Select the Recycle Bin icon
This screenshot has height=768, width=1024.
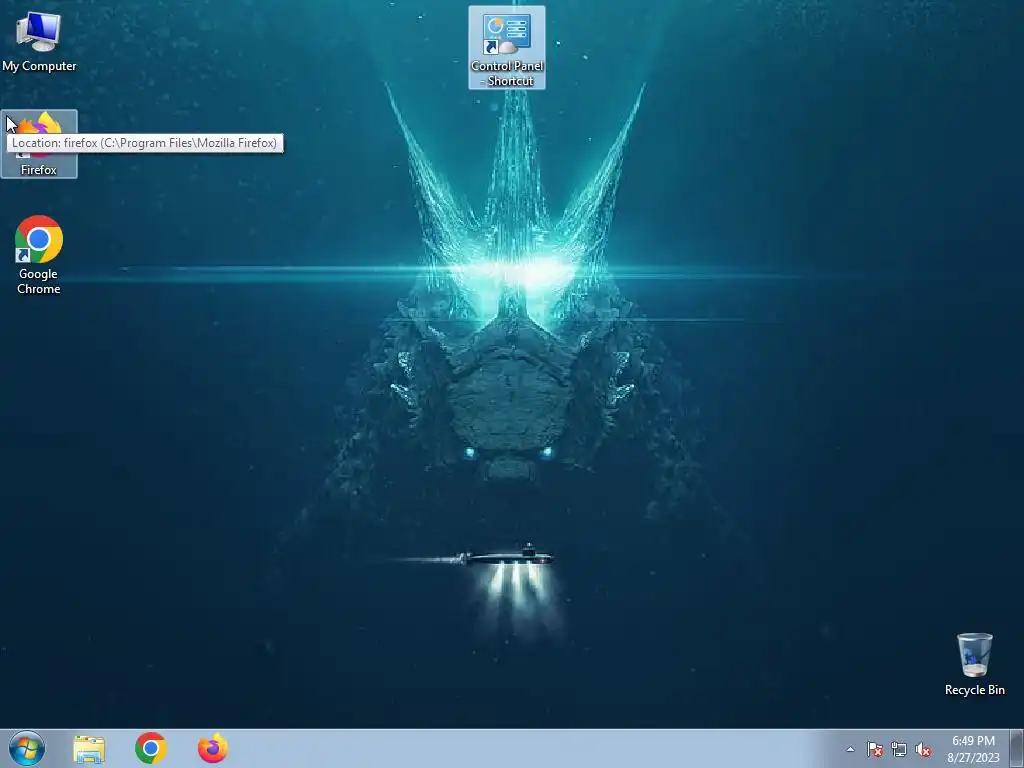[974, 664]
